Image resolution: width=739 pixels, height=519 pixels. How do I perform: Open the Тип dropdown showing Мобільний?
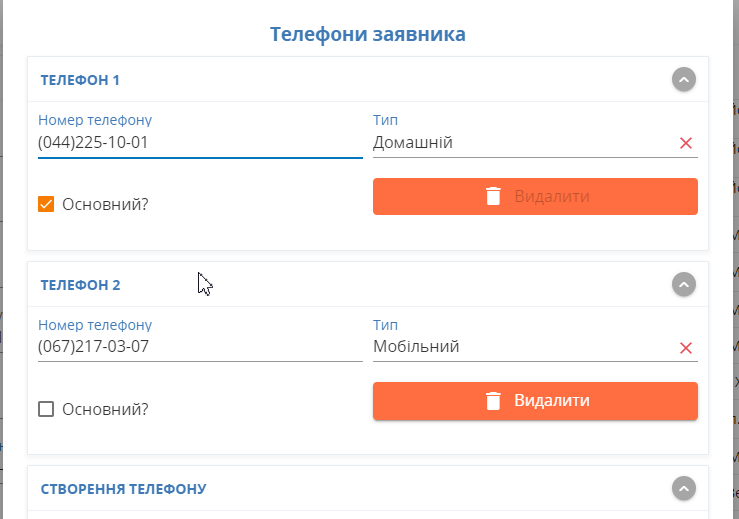(520, 348)
